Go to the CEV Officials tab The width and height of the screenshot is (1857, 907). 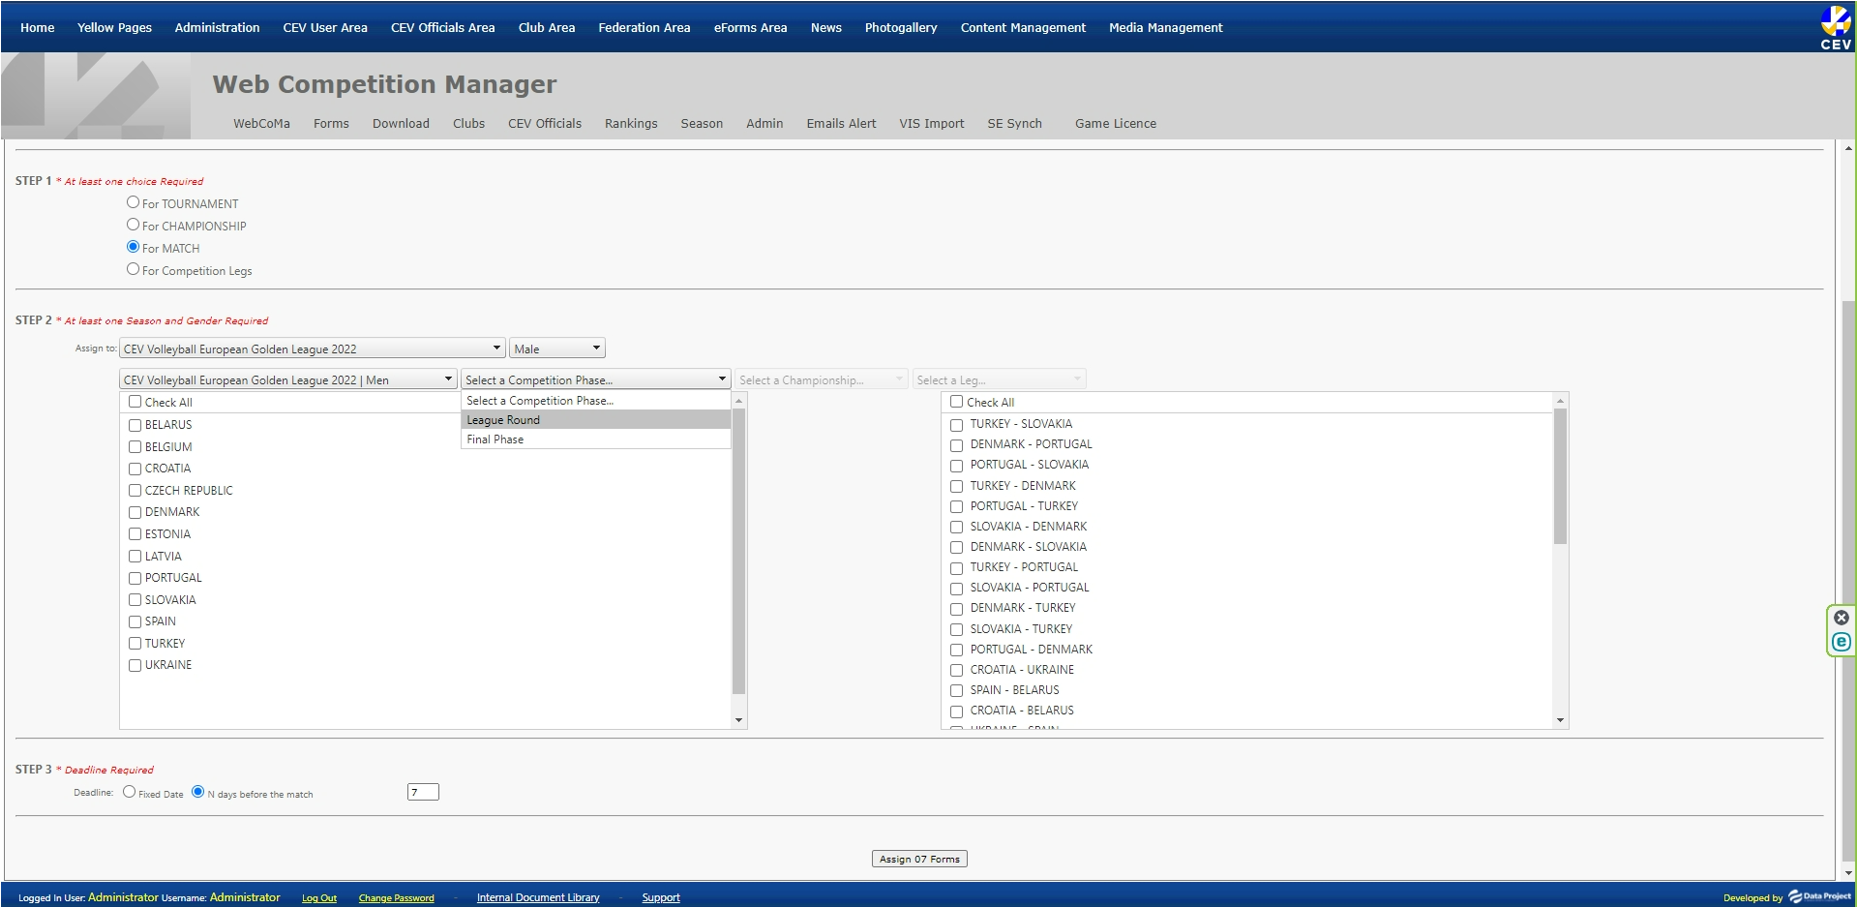click(x=544, y=124)
